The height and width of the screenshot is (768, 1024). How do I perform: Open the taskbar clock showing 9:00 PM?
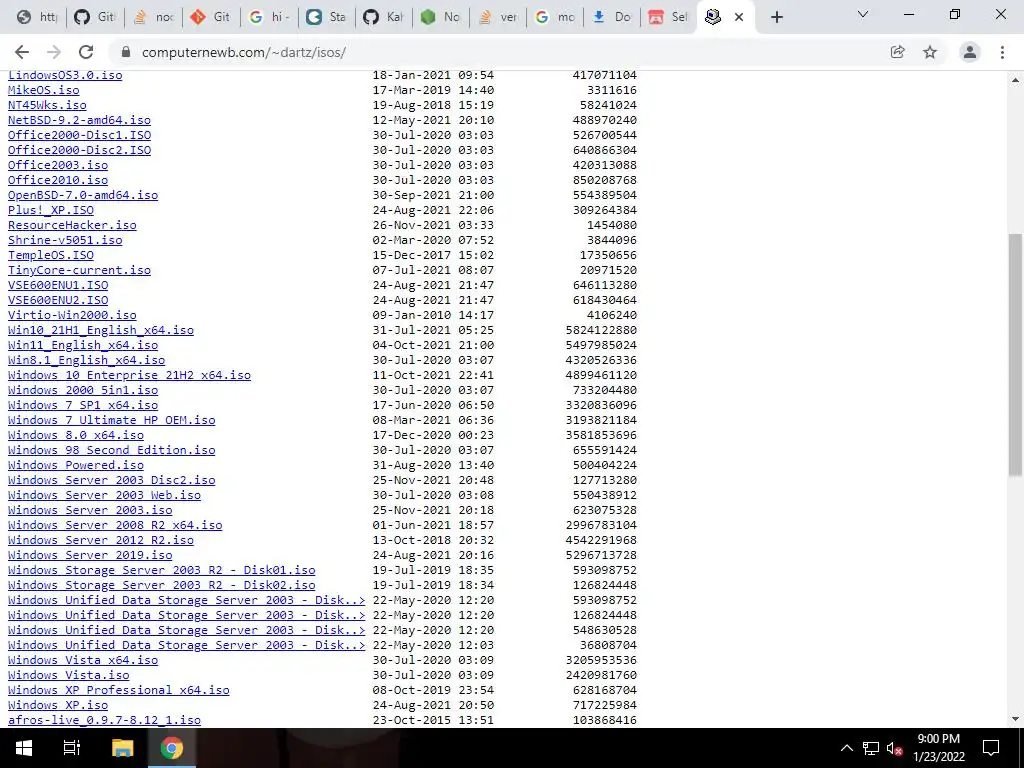pos(938,748)
